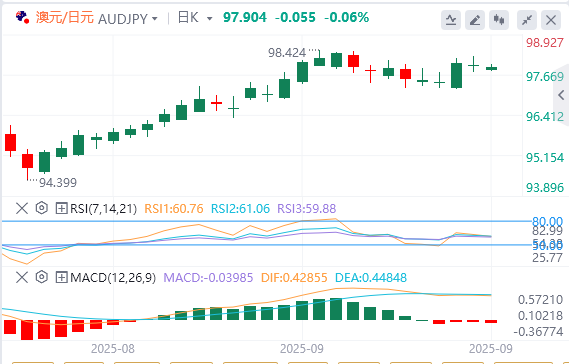Click the 98.424 high price marker

click(x=287, y=53)
